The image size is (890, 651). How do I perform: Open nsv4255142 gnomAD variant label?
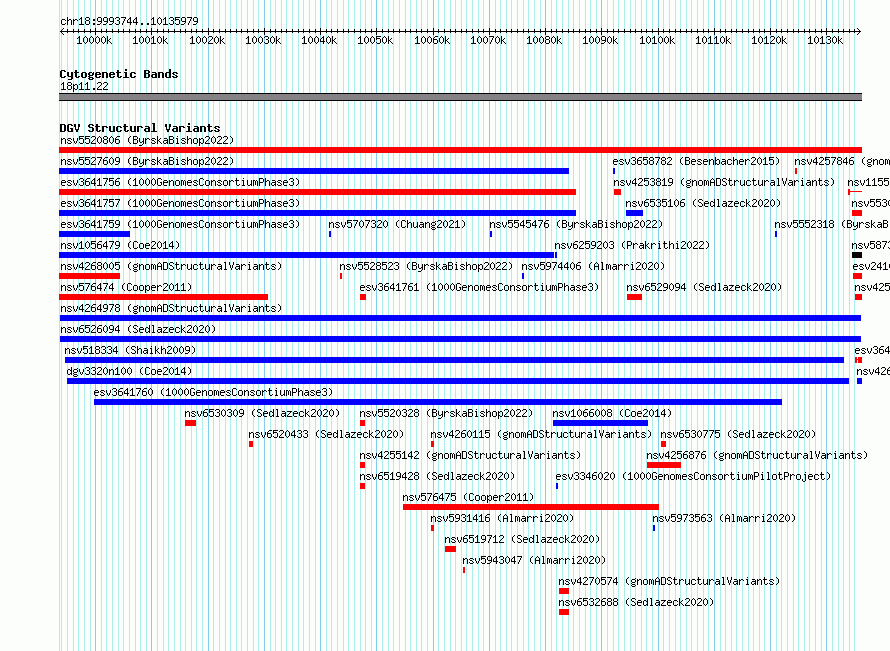[x=470, y=455]
